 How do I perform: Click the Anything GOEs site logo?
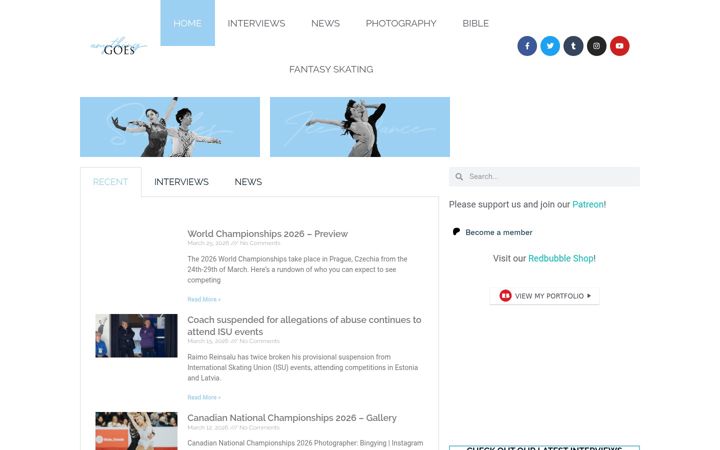click(118, 46)
